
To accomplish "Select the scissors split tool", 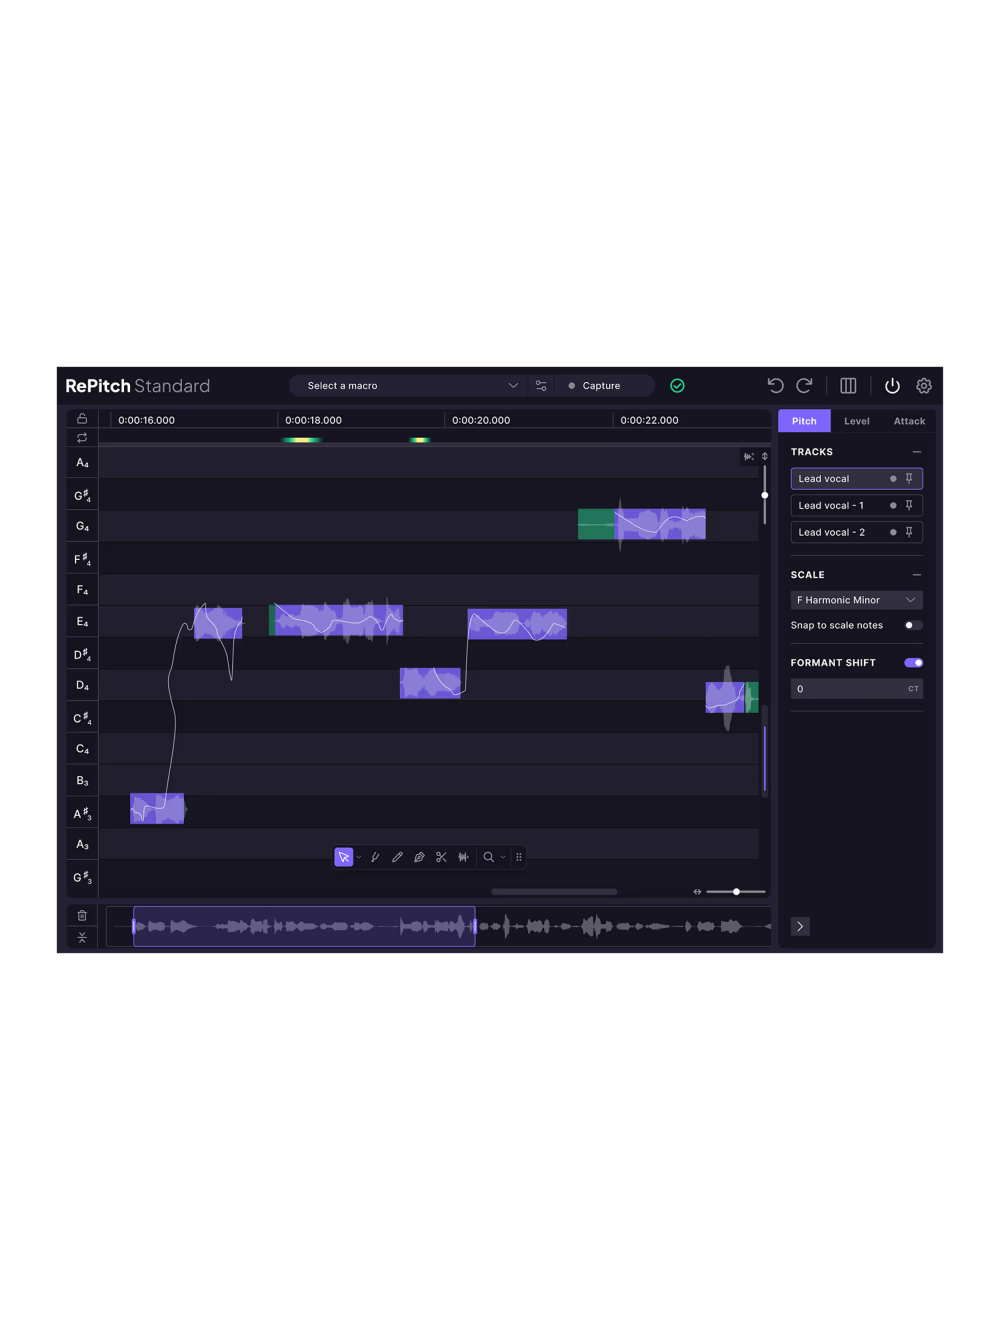I will 441,857.
